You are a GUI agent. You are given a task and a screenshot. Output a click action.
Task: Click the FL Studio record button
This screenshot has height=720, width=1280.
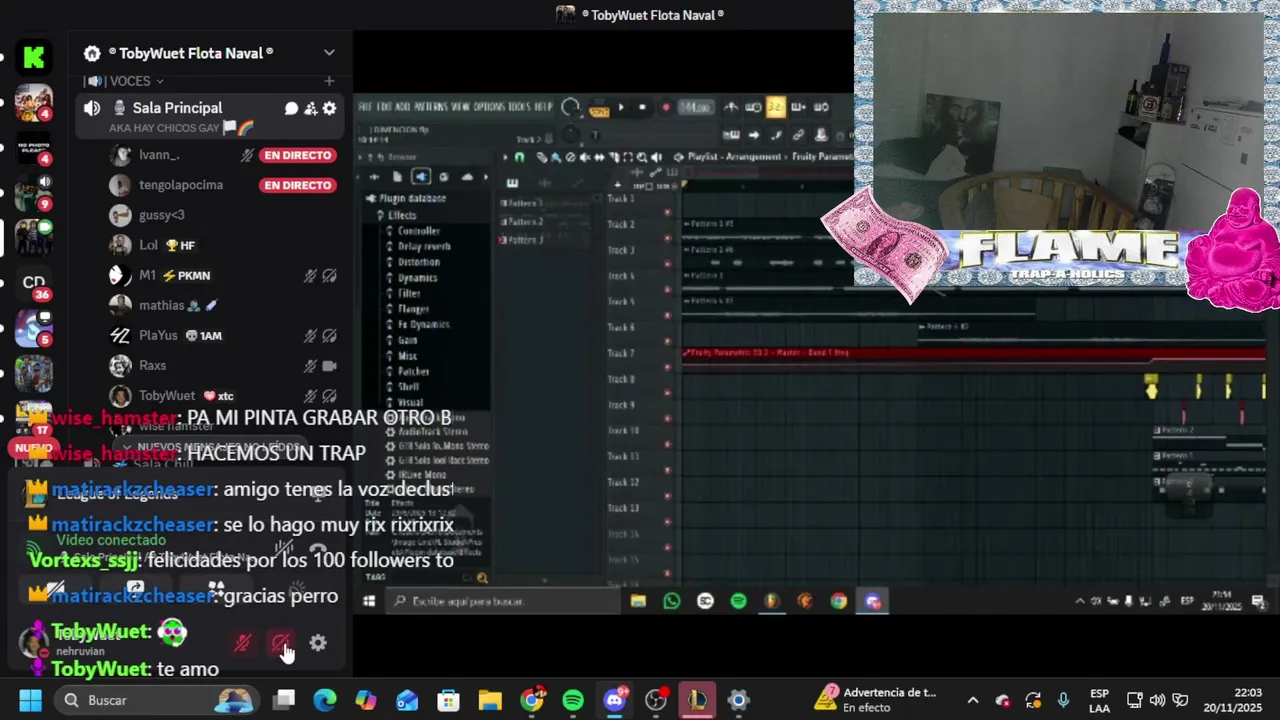[x=665, y=108]
